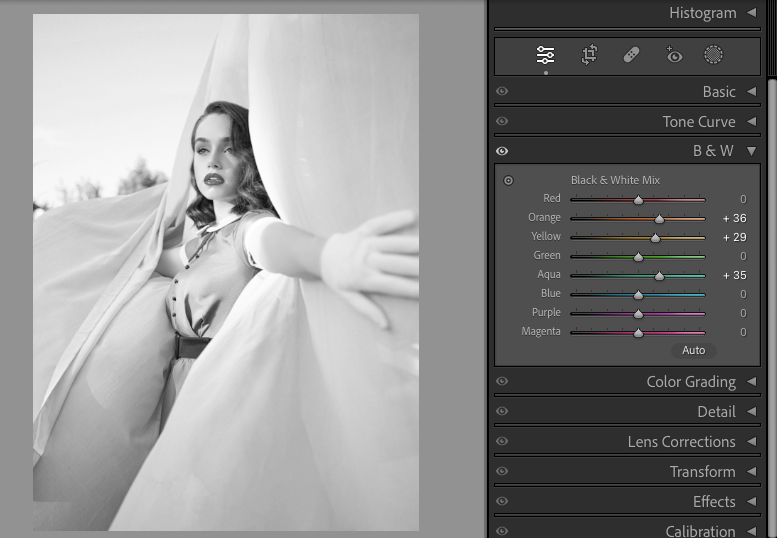The width and height of the screenshot is (777, 538).
Task: Click the Aqua value field +35
Action: click(733, 275)
